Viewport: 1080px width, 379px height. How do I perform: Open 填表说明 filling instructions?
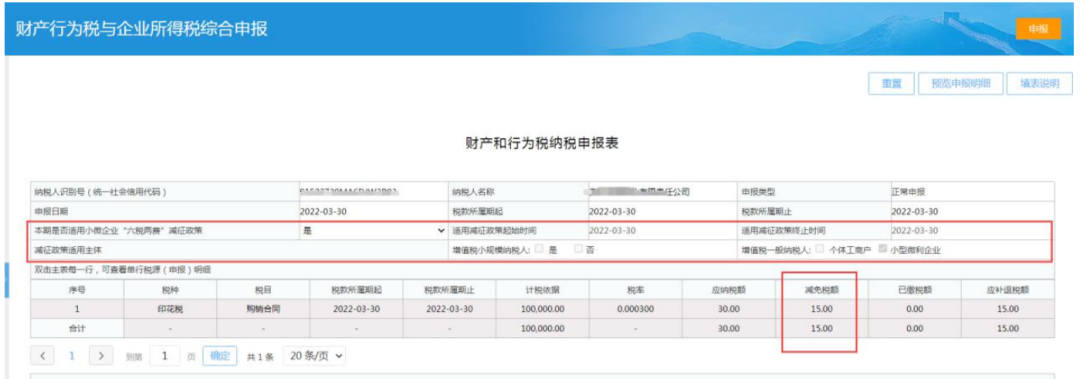1039,83
